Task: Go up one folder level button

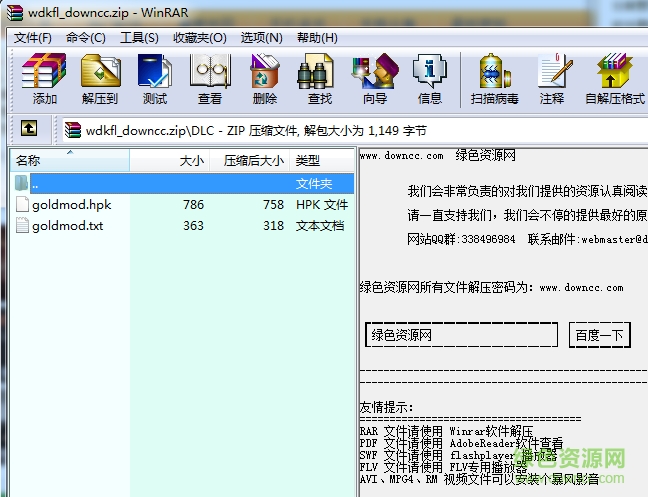Action: tap(29, 129)
